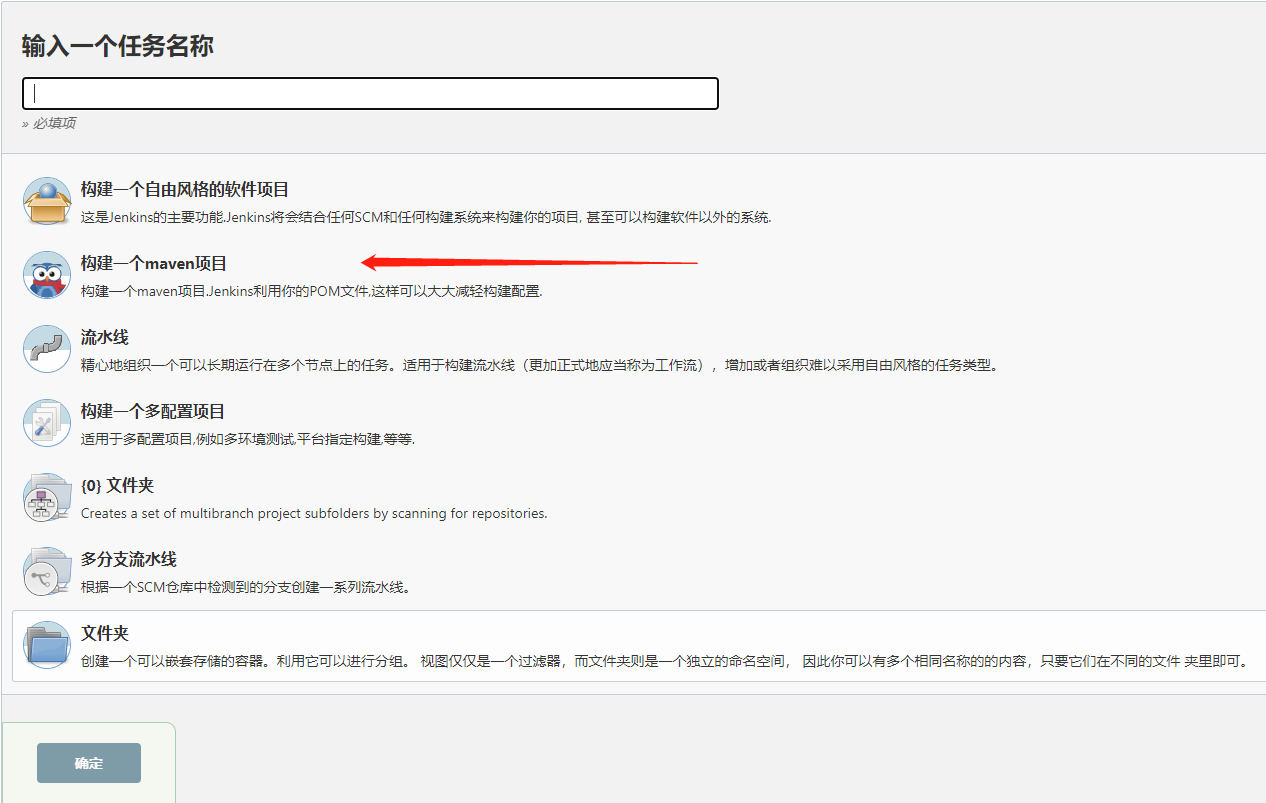Choose 构建一个多配置项目 title

click(153, 411)
